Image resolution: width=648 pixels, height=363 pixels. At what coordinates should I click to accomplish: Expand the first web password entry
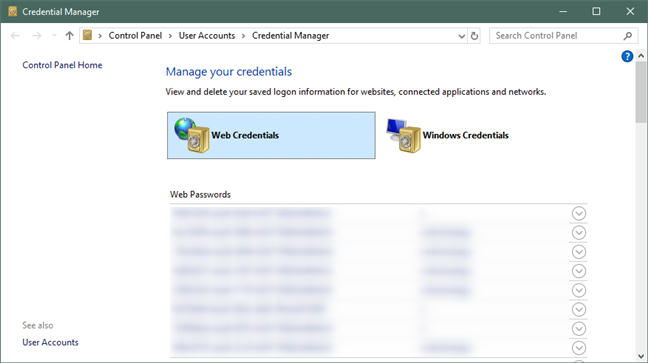(579, 213)
